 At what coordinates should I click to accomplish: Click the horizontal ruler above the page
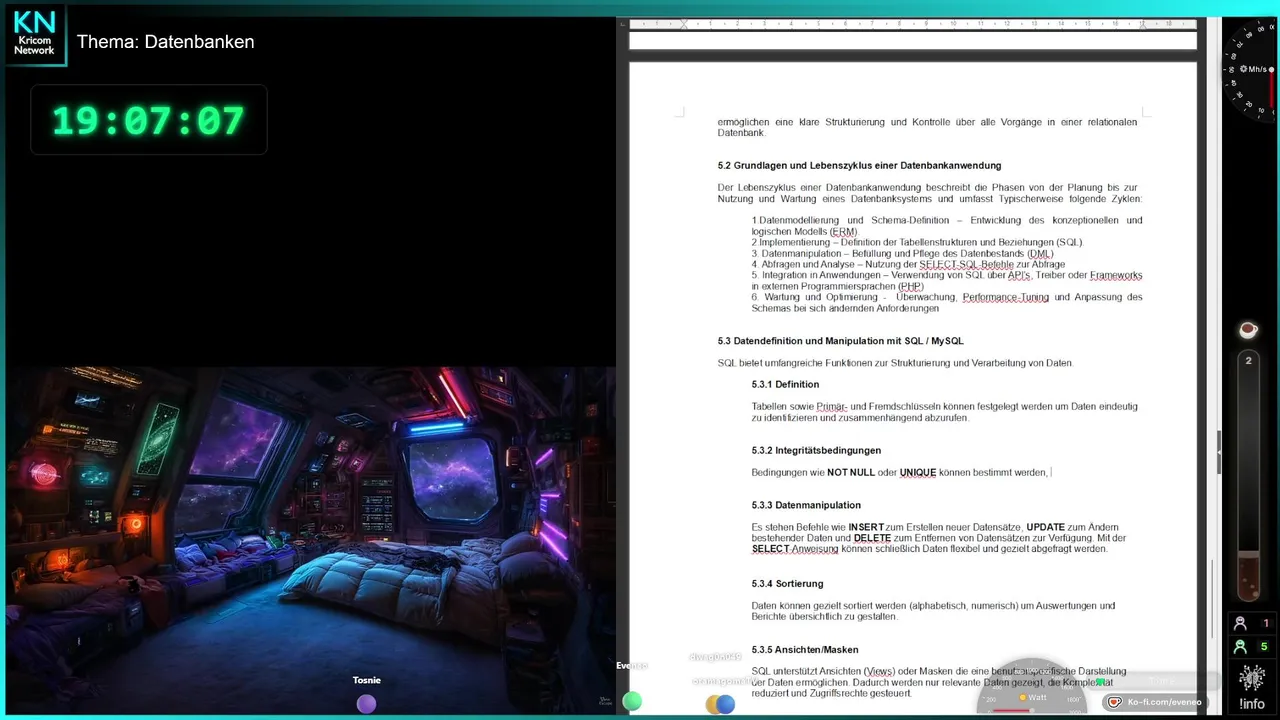click(x=912, y=23)
